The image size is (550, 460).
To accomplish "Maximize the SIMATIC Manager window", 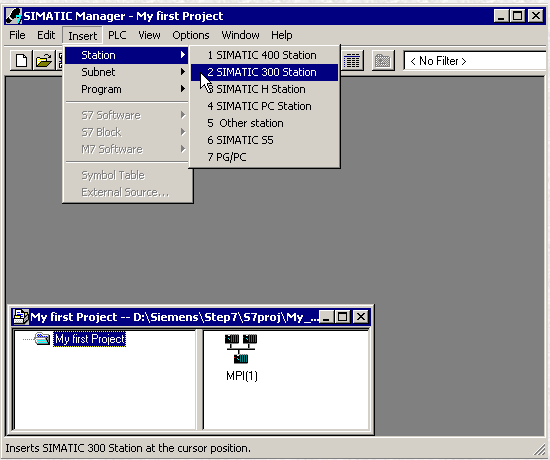I will pos(518,16).
